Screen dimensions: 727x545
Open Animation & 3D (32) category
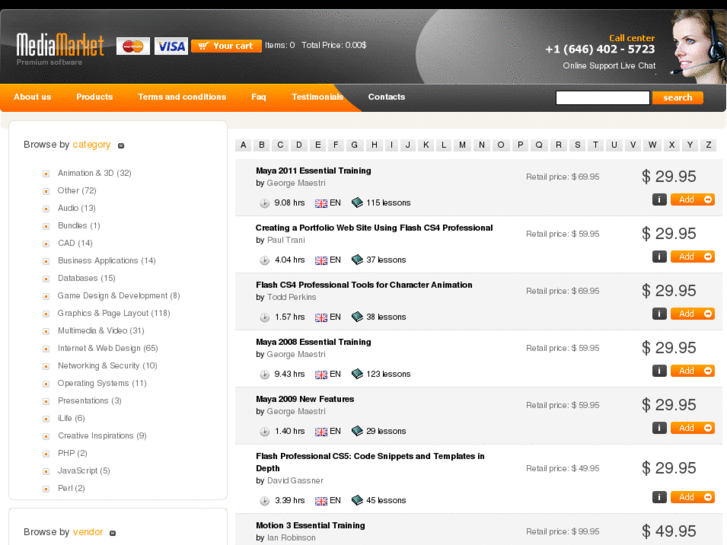[95, 173]
